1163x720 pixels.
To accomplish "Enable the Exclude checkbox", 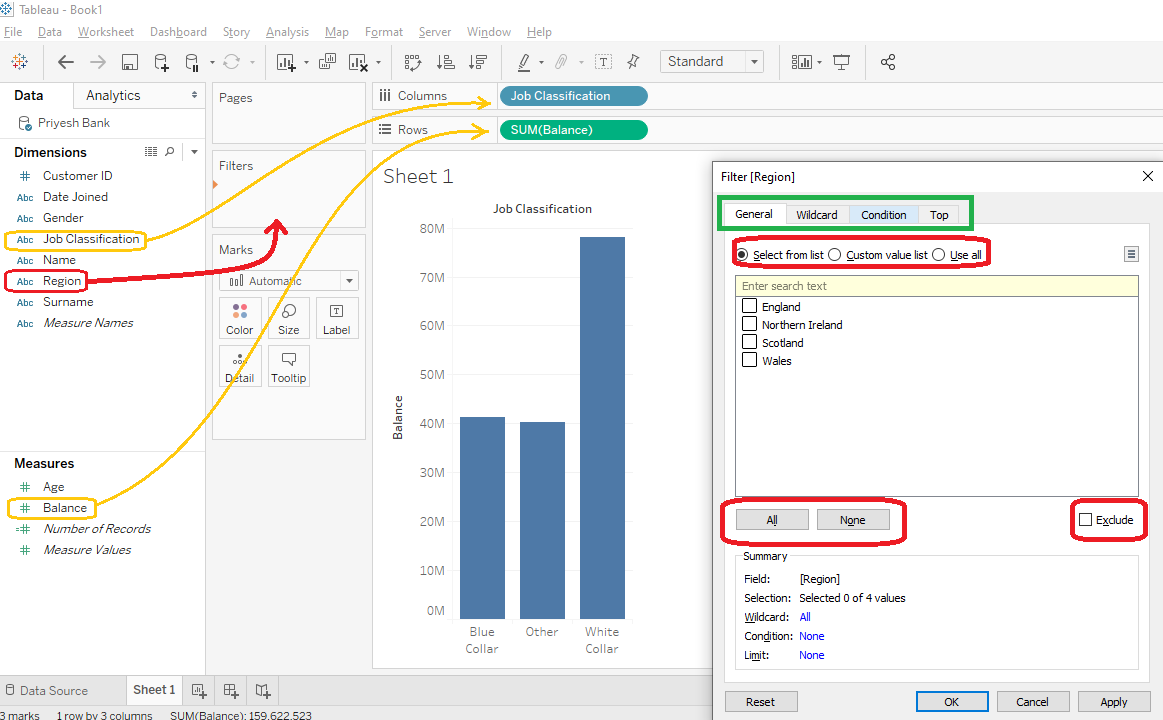I will point(1086,519).
